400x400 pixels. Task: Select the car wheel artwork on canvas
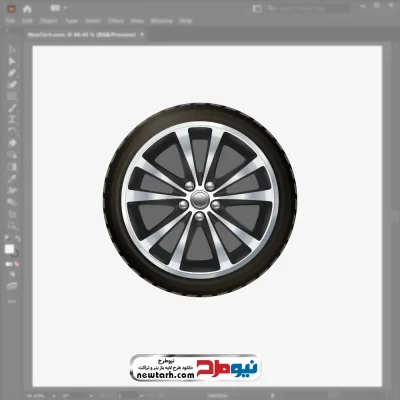click(x=200, y=200)
